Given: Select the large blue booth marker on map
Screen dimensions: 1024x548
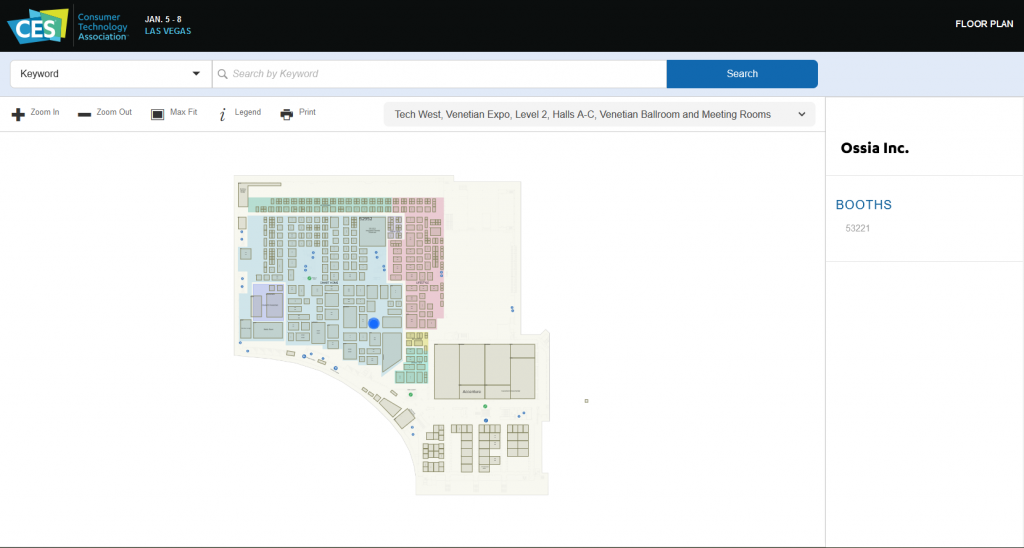Looking at the screenshot, I should [x=374, y=323].
